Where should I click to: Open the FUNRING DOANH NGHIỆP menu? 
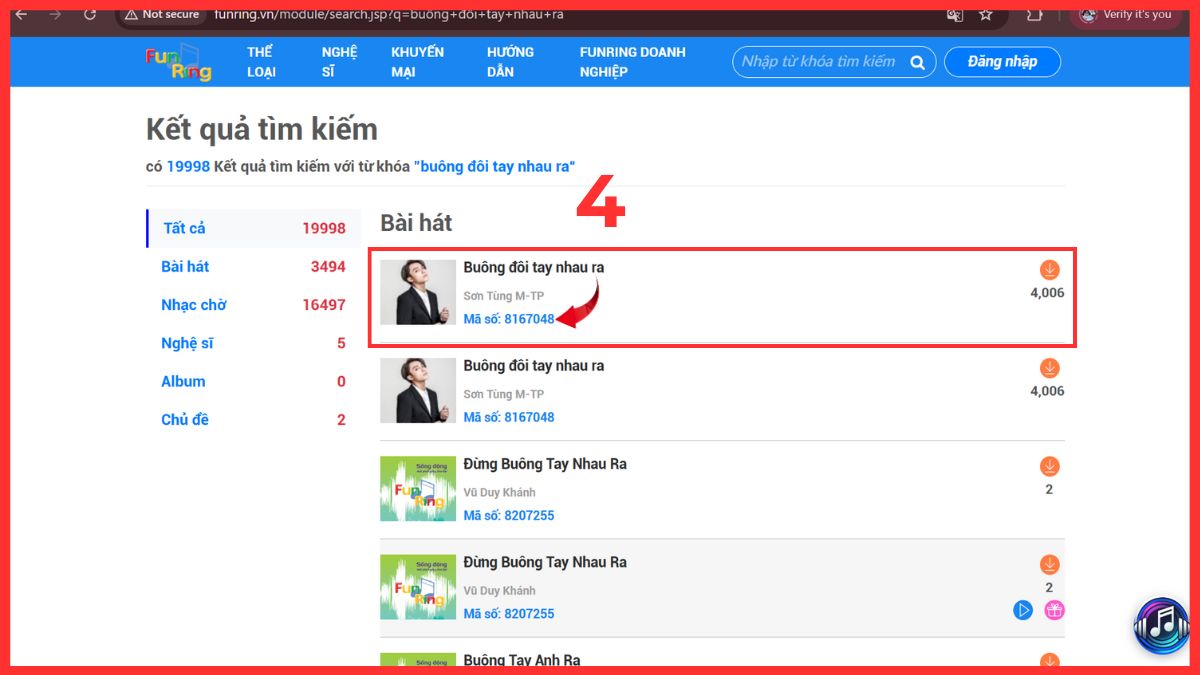pos(632,62)
